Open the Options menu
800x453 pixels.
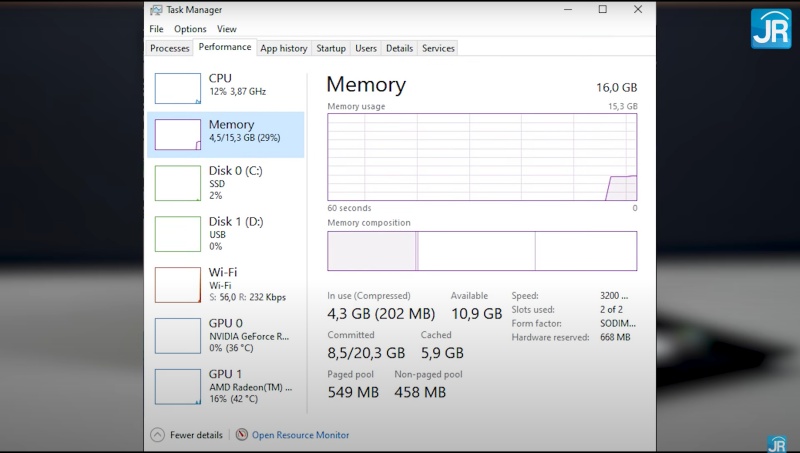[x=190, y=29]
